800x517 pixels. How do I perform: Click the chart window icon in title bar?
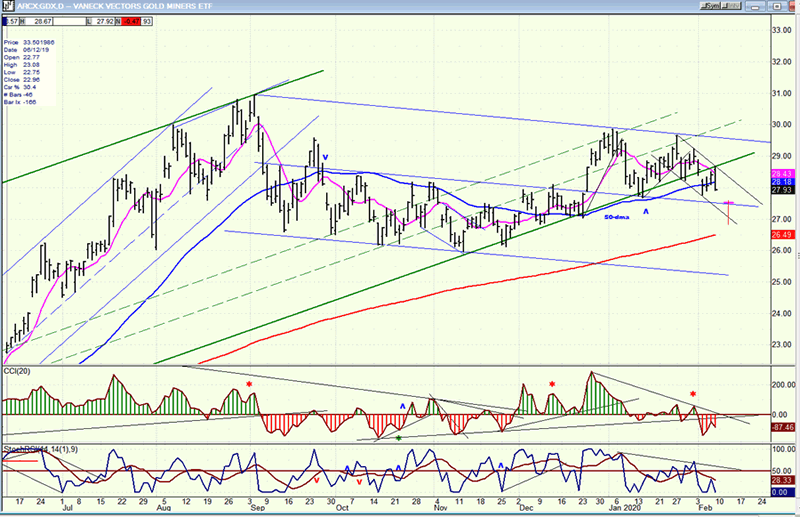coord(8,5)
